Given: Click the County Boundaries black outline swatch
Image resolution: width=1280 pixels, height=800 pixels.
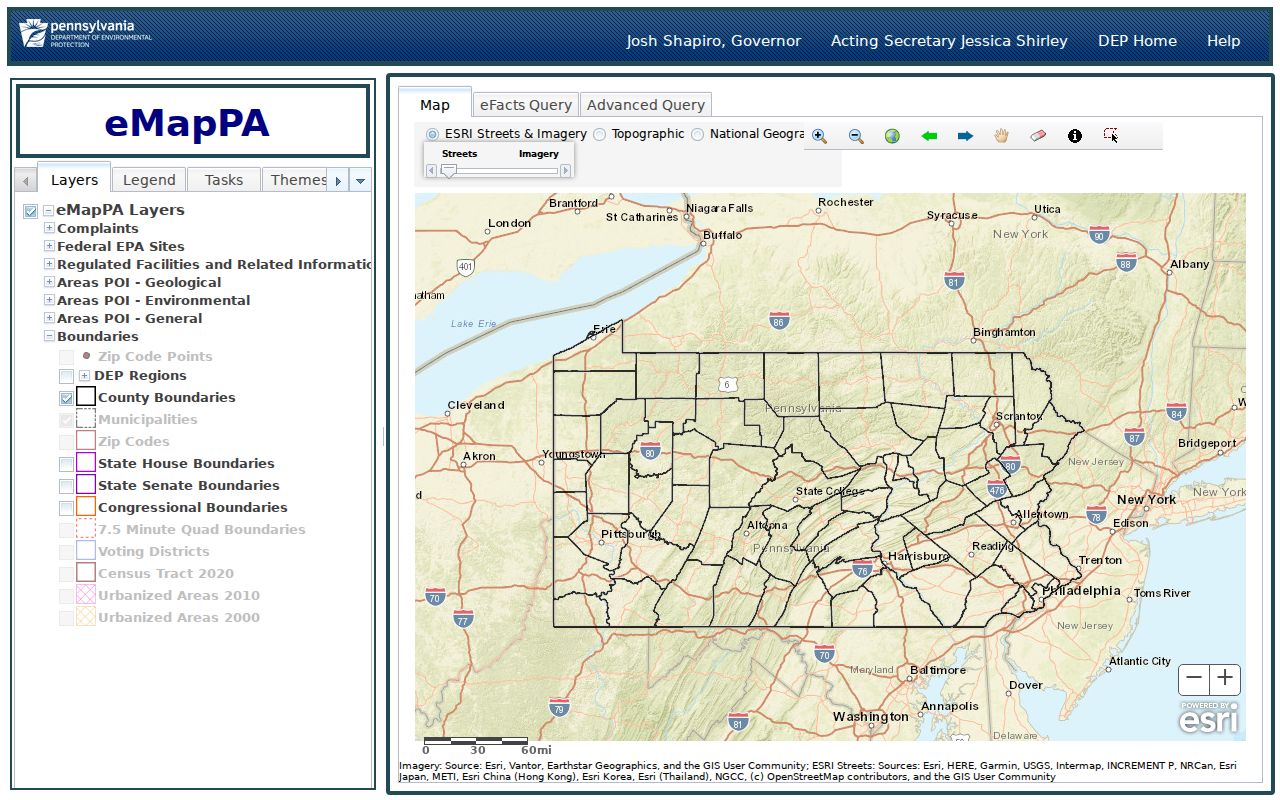Looking at the screenshot, I should tap(86, 398).
